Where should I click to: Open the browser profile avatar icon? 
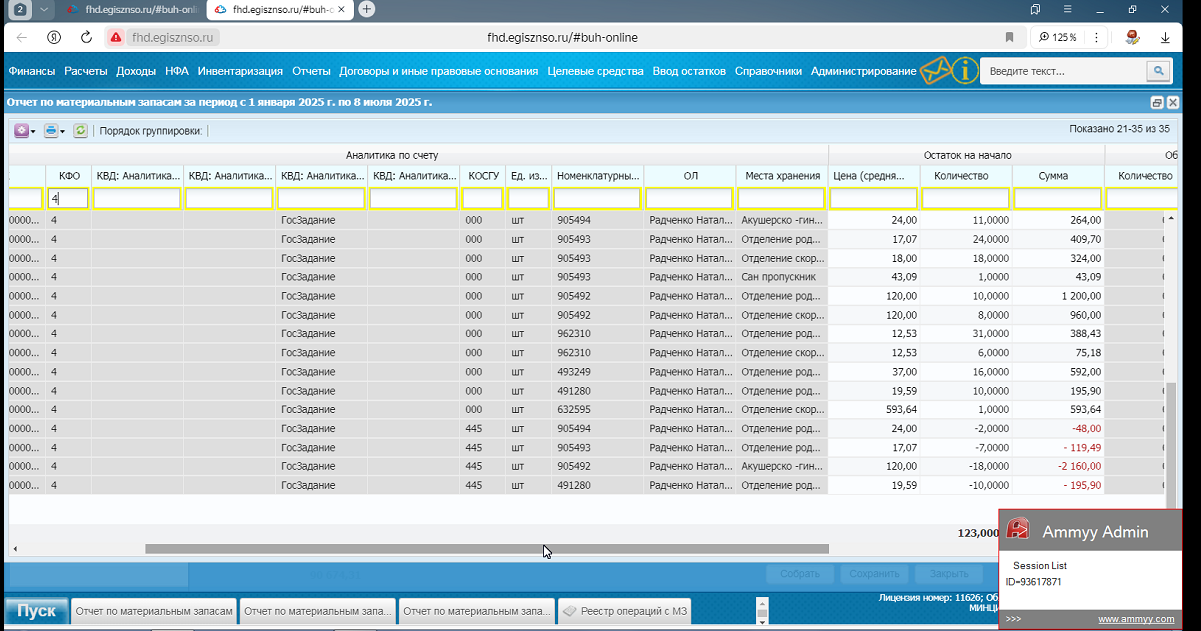pos(1133,37)
